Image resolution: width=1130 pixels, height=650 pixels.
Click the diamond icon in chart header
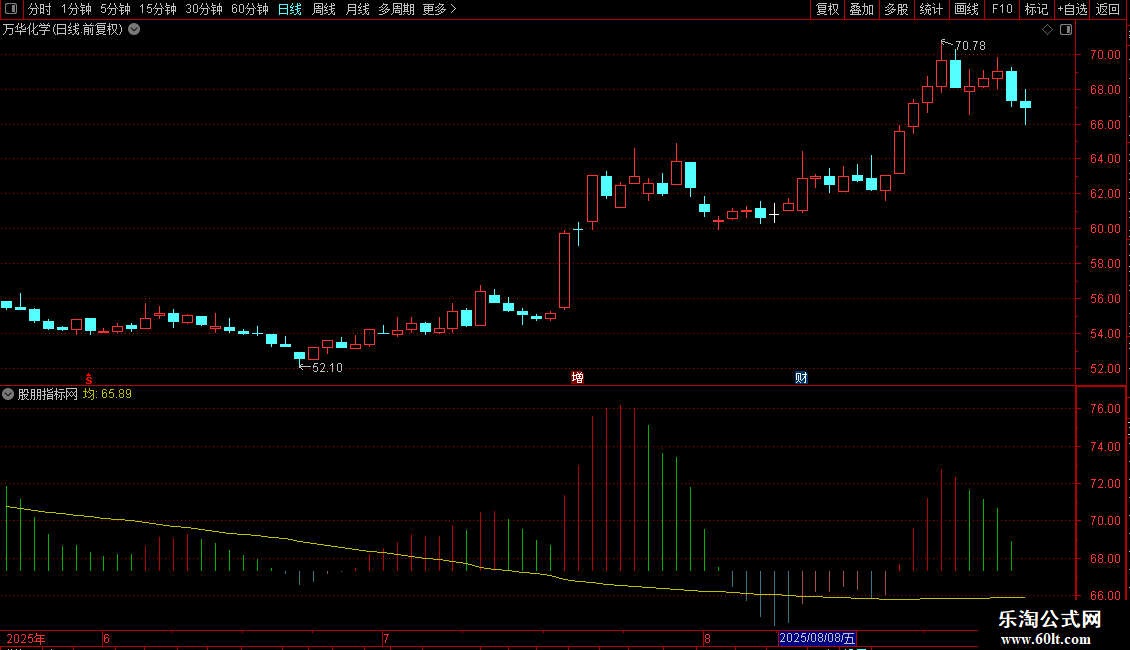tap(1047, 30)
